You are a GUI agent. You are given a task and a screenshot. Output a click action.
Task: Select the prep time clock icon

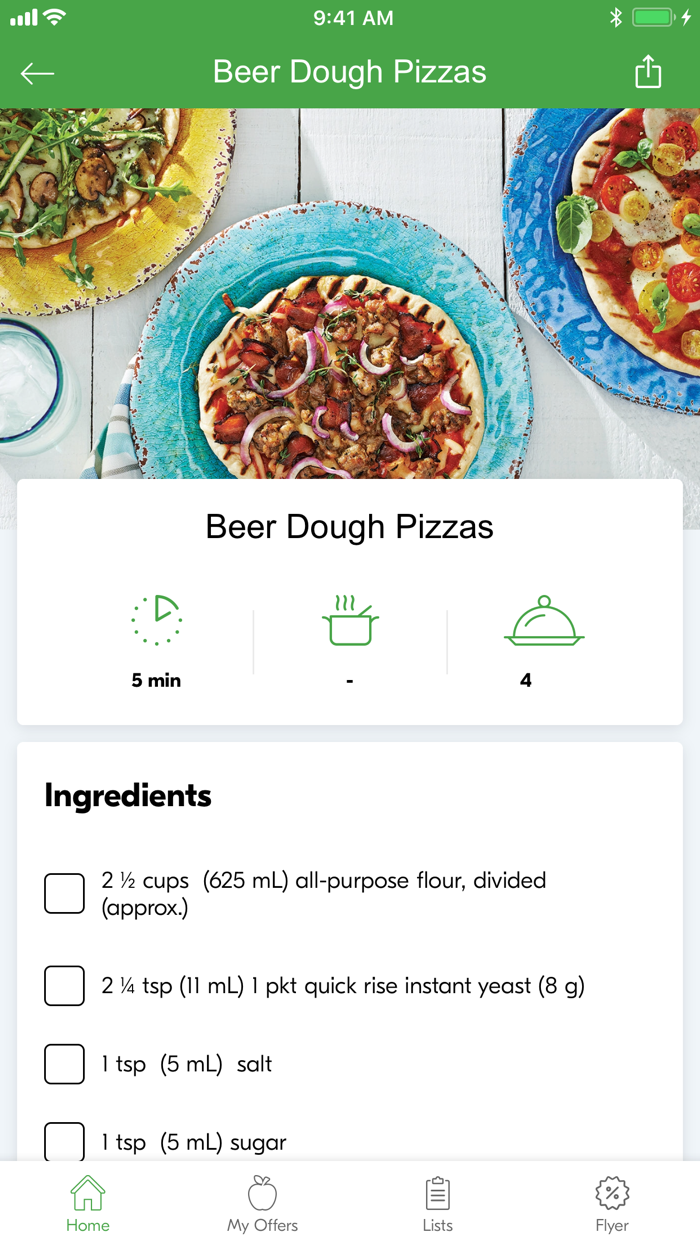pyautogui.click(x=156, y=618)
